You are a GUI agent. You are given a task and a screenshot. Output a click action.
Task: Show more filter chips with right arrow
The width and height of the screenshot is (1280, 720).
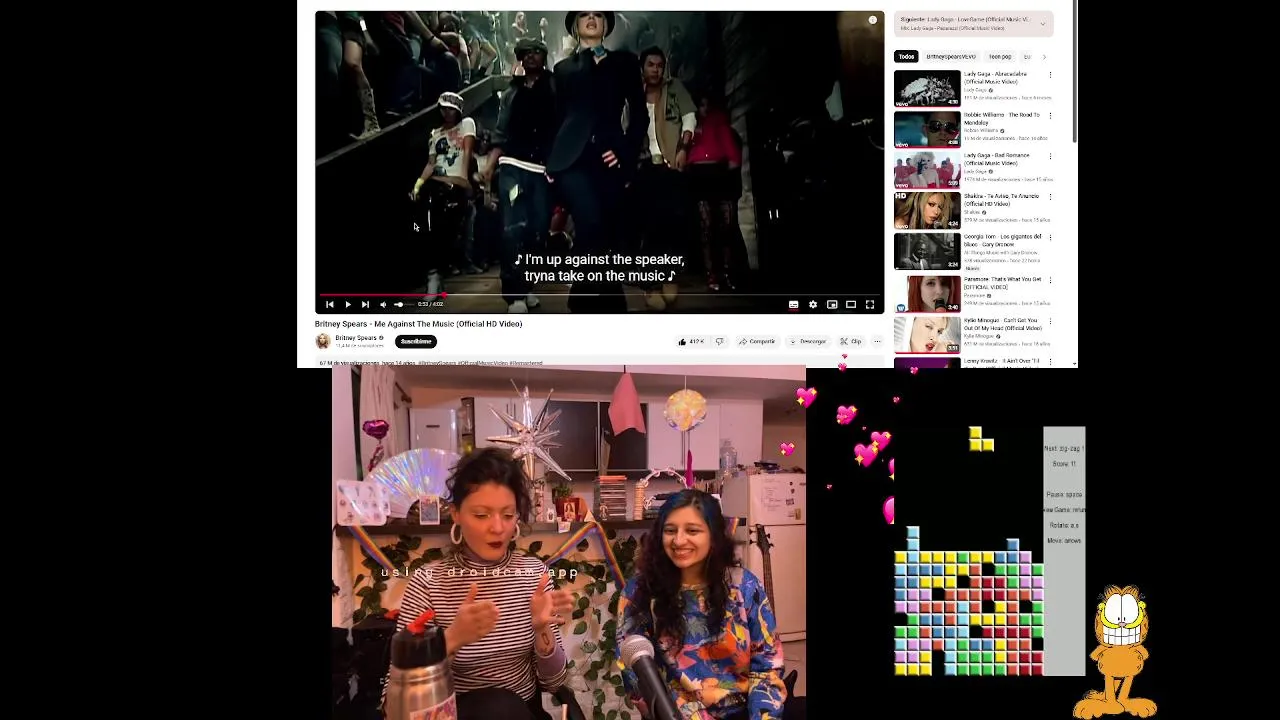point(1044,57)
